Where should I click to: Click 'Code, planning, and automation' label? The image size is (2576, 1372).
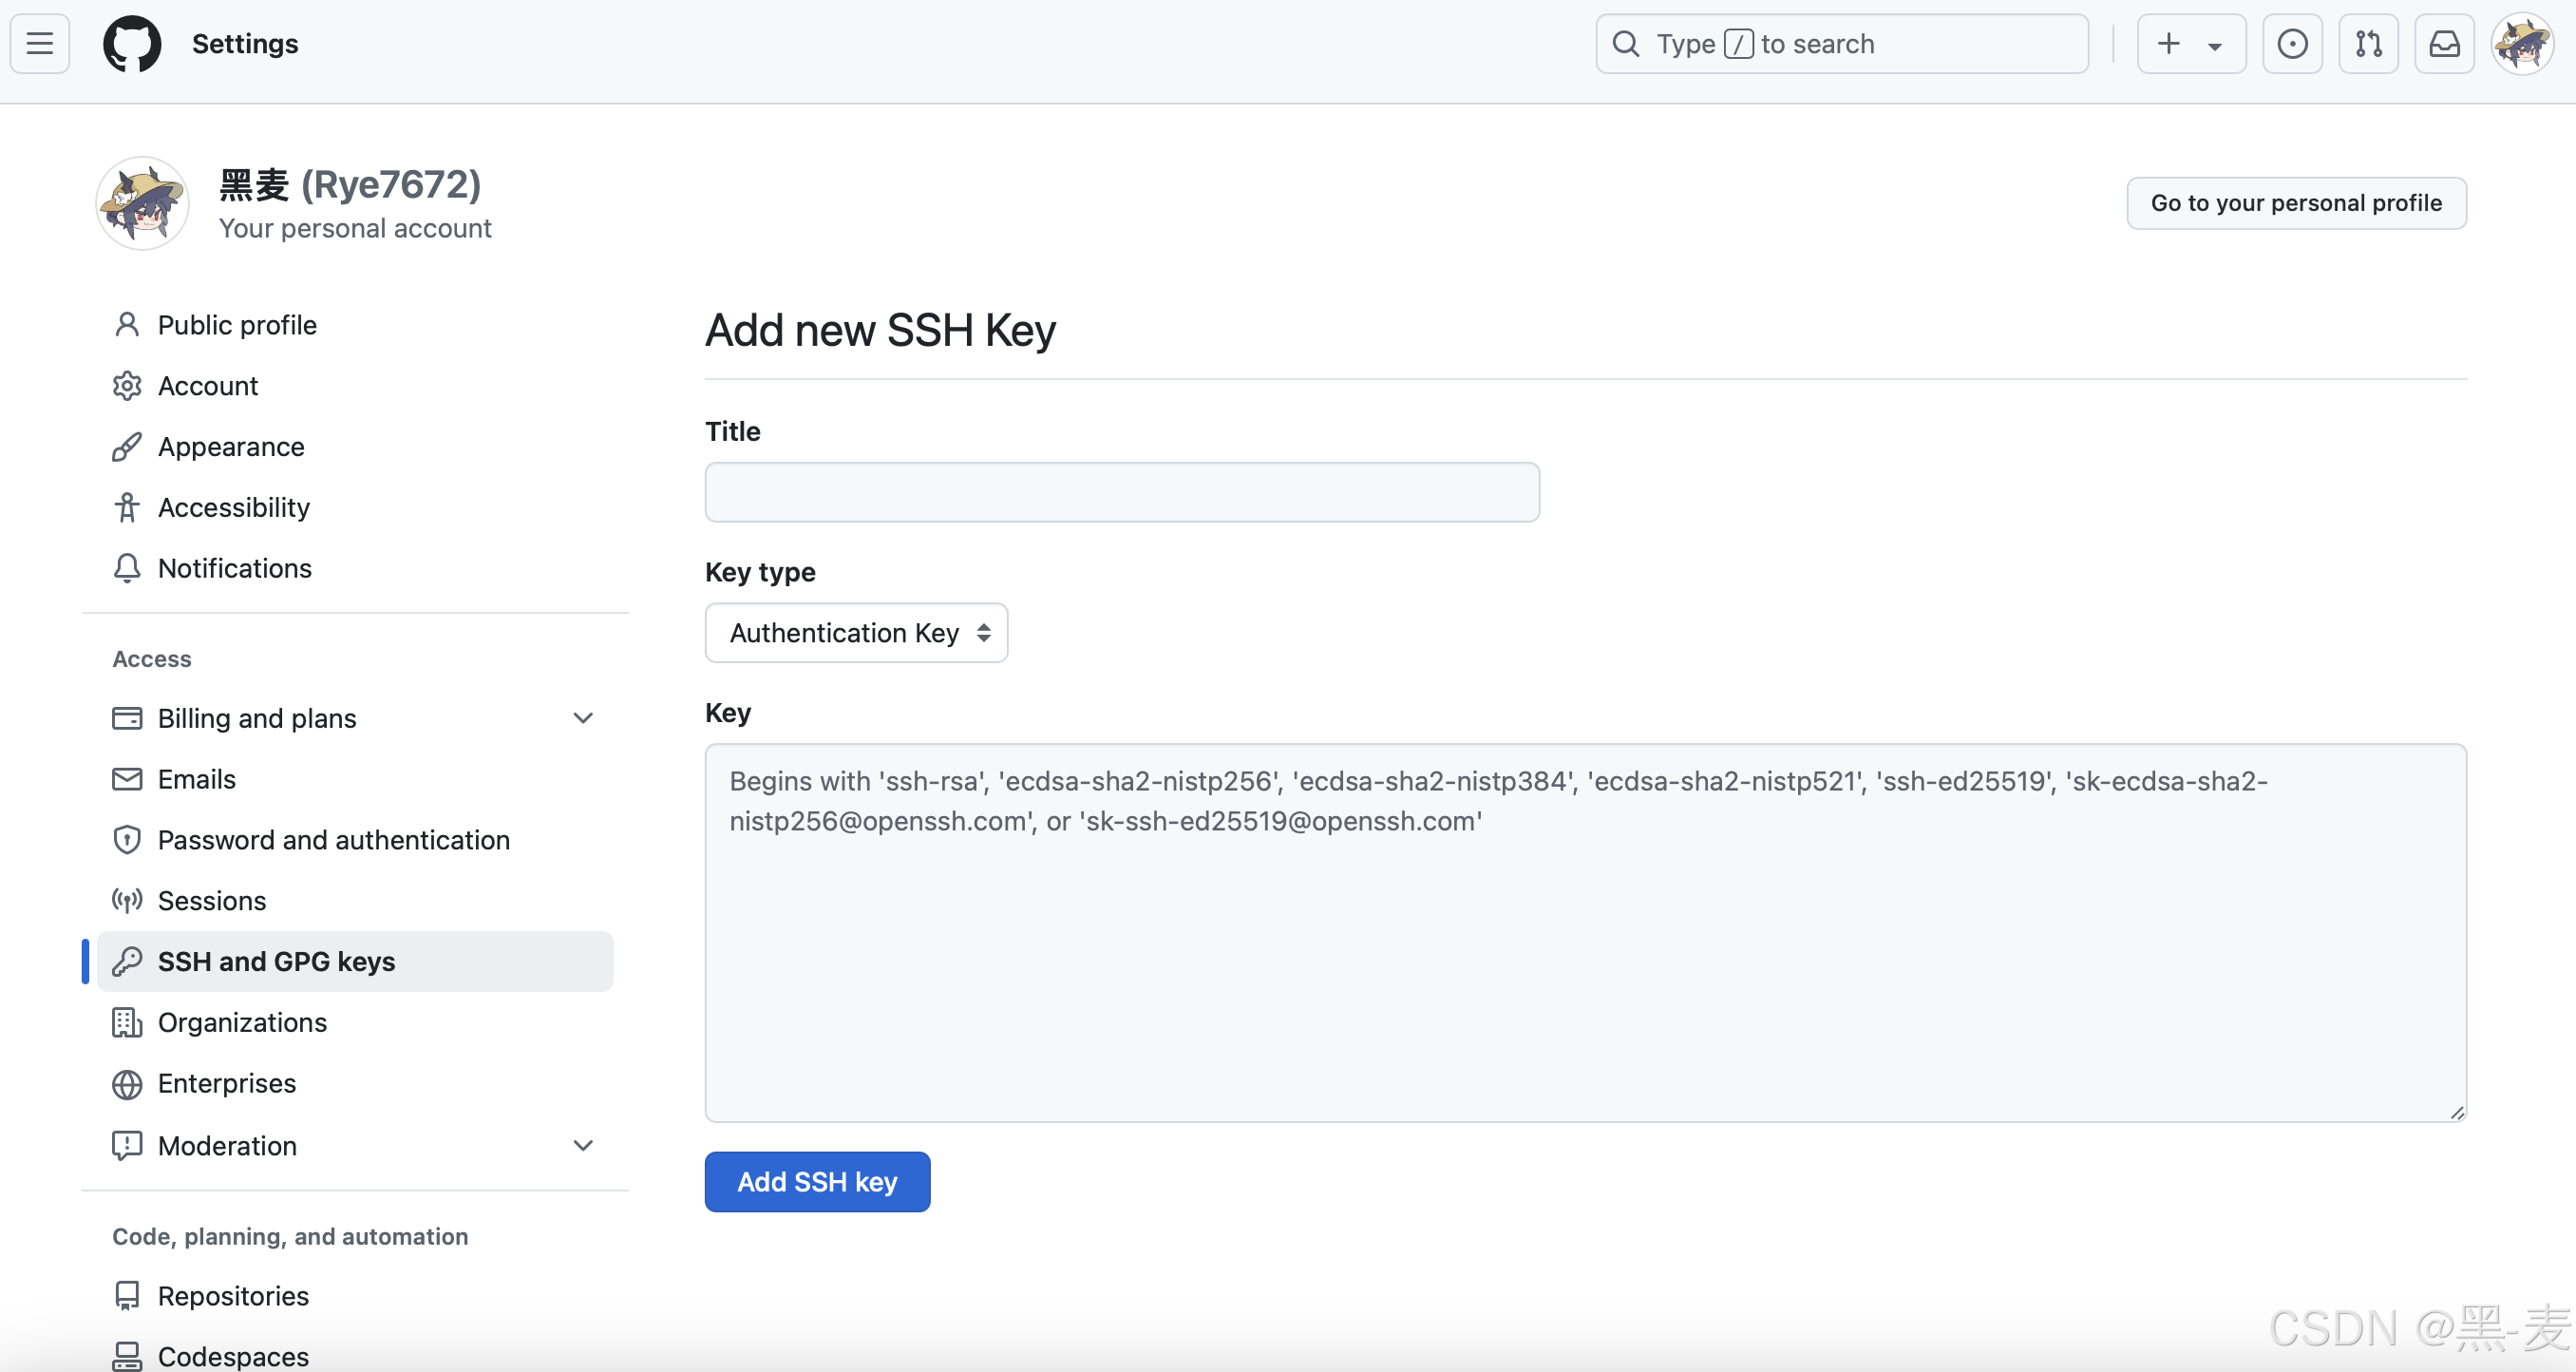290,1237
